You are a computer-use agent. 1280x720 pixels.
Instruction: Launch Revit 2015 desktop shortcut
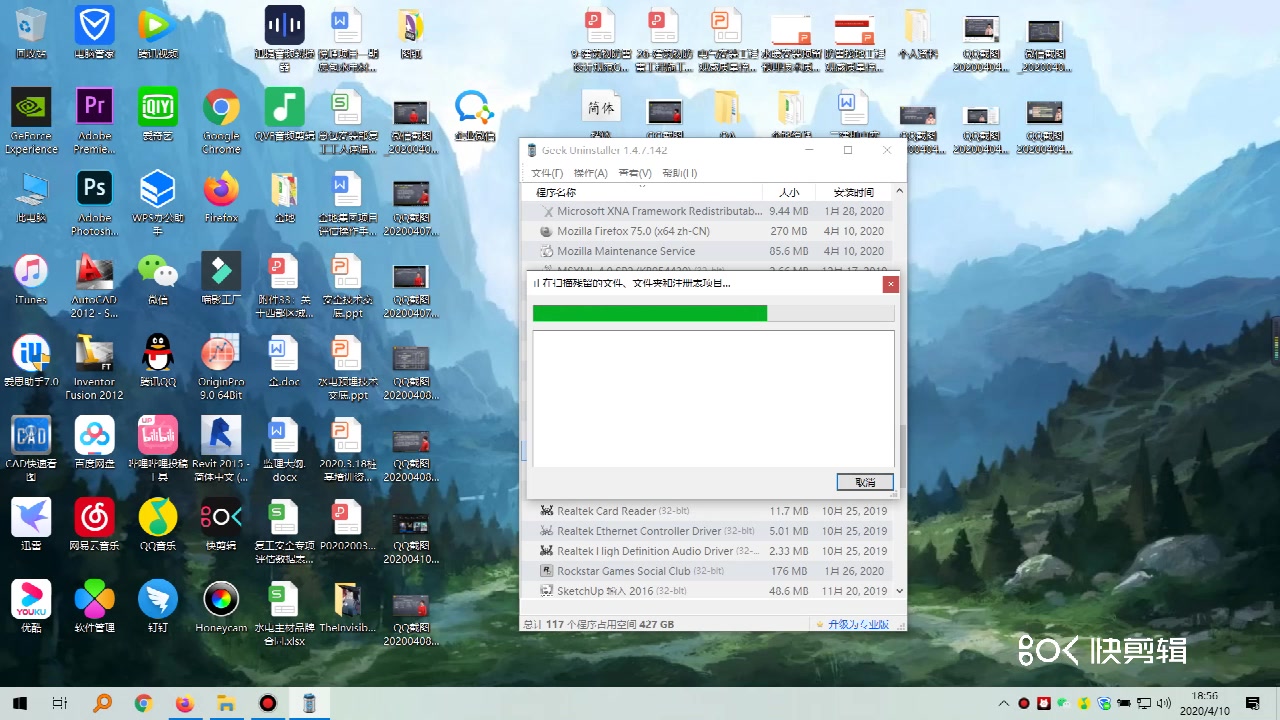tap(221, 448)
